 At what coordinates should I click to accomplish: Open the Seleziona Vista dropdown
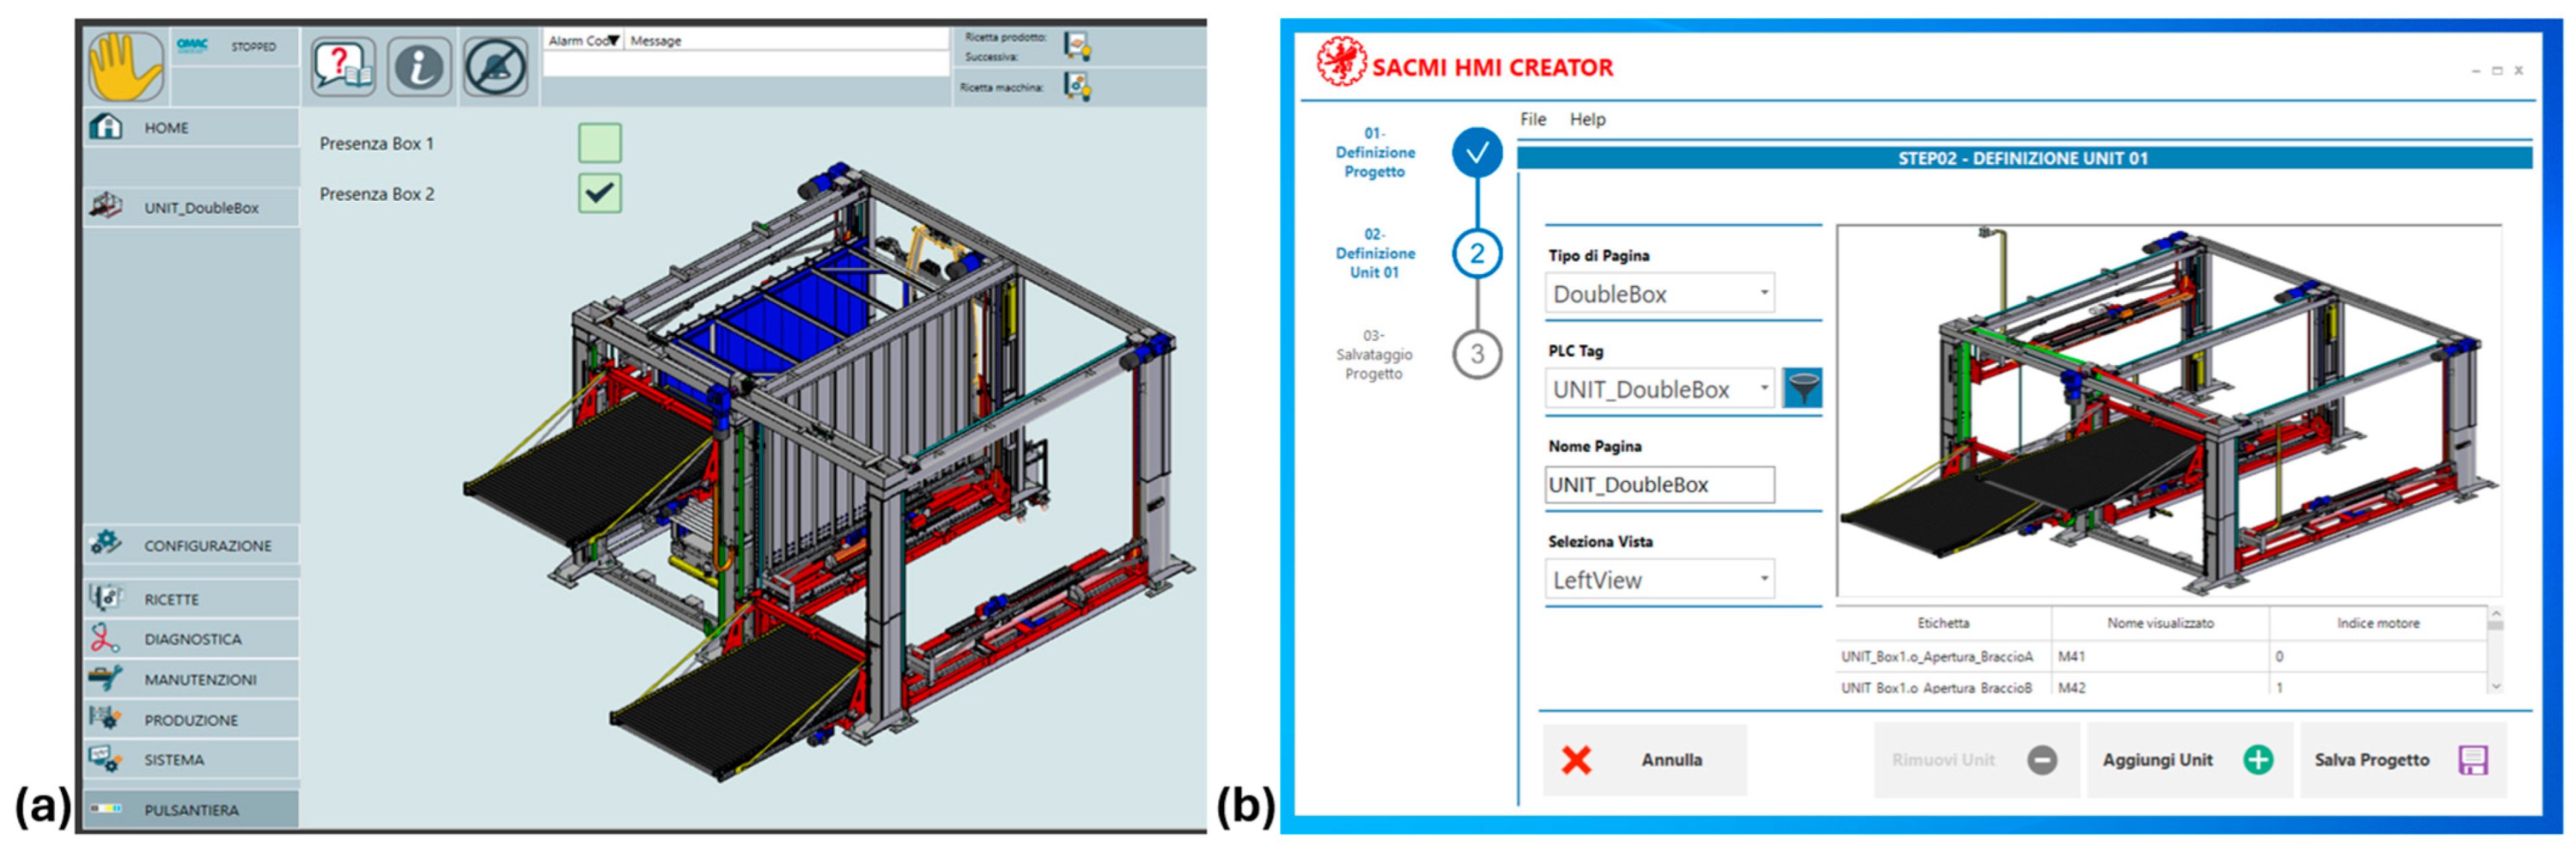pyautogui.click(x=1660, y=579)
